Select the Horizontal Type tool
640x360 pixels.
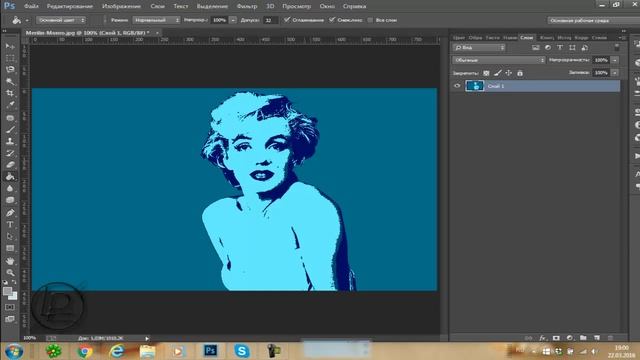10,224
